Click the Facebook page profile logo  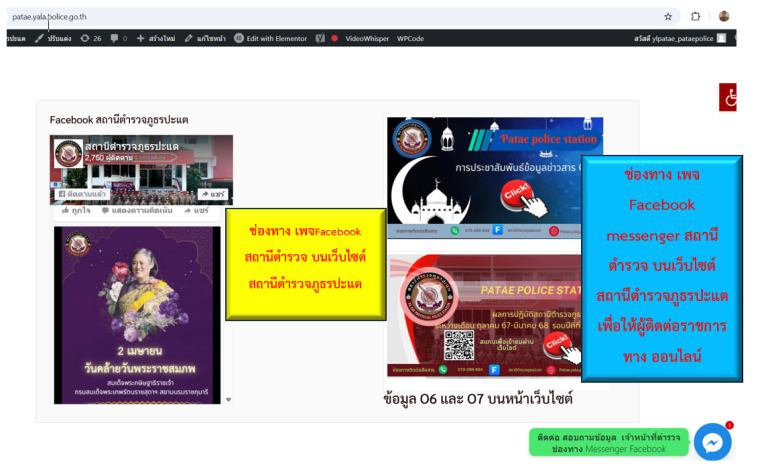tap(68, 153)
